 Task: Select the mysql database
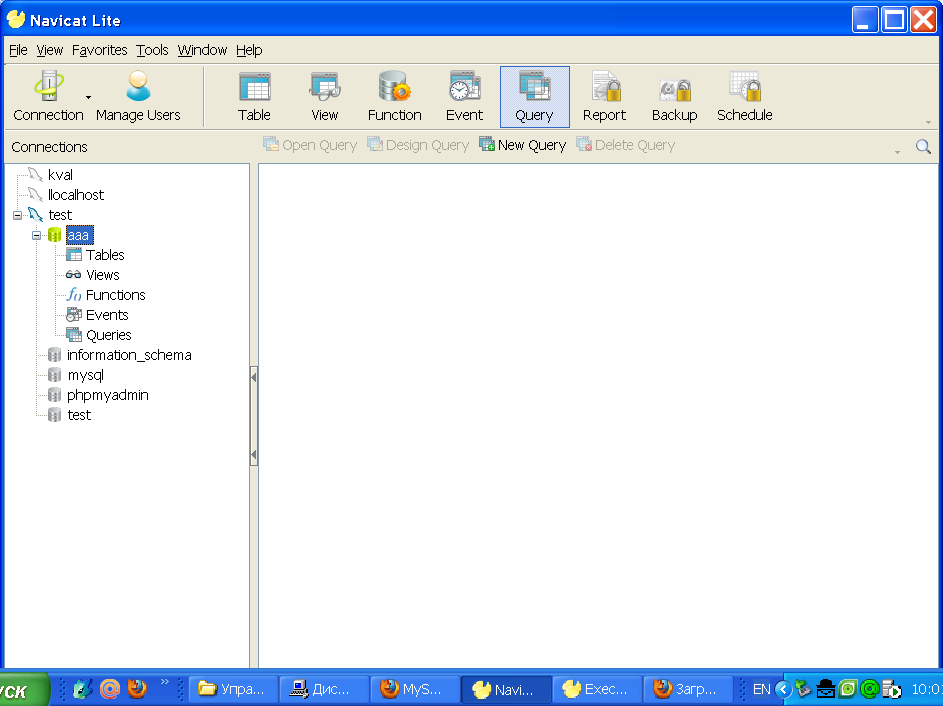(85, 375)
